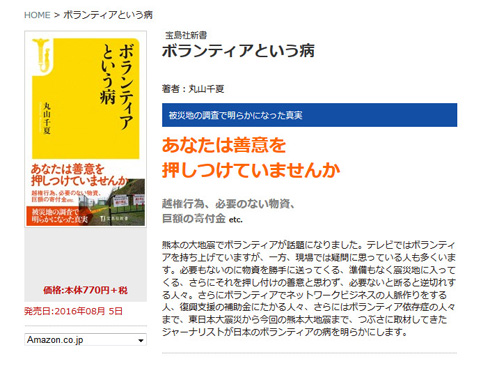Click gray subtitle 越権行為、必要のない物資、

coord(228,204)
